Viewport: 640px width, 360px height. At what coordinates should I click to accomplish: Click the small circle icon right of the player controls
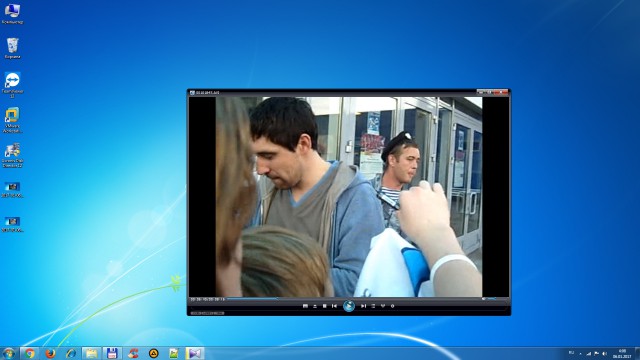point(393,306)
